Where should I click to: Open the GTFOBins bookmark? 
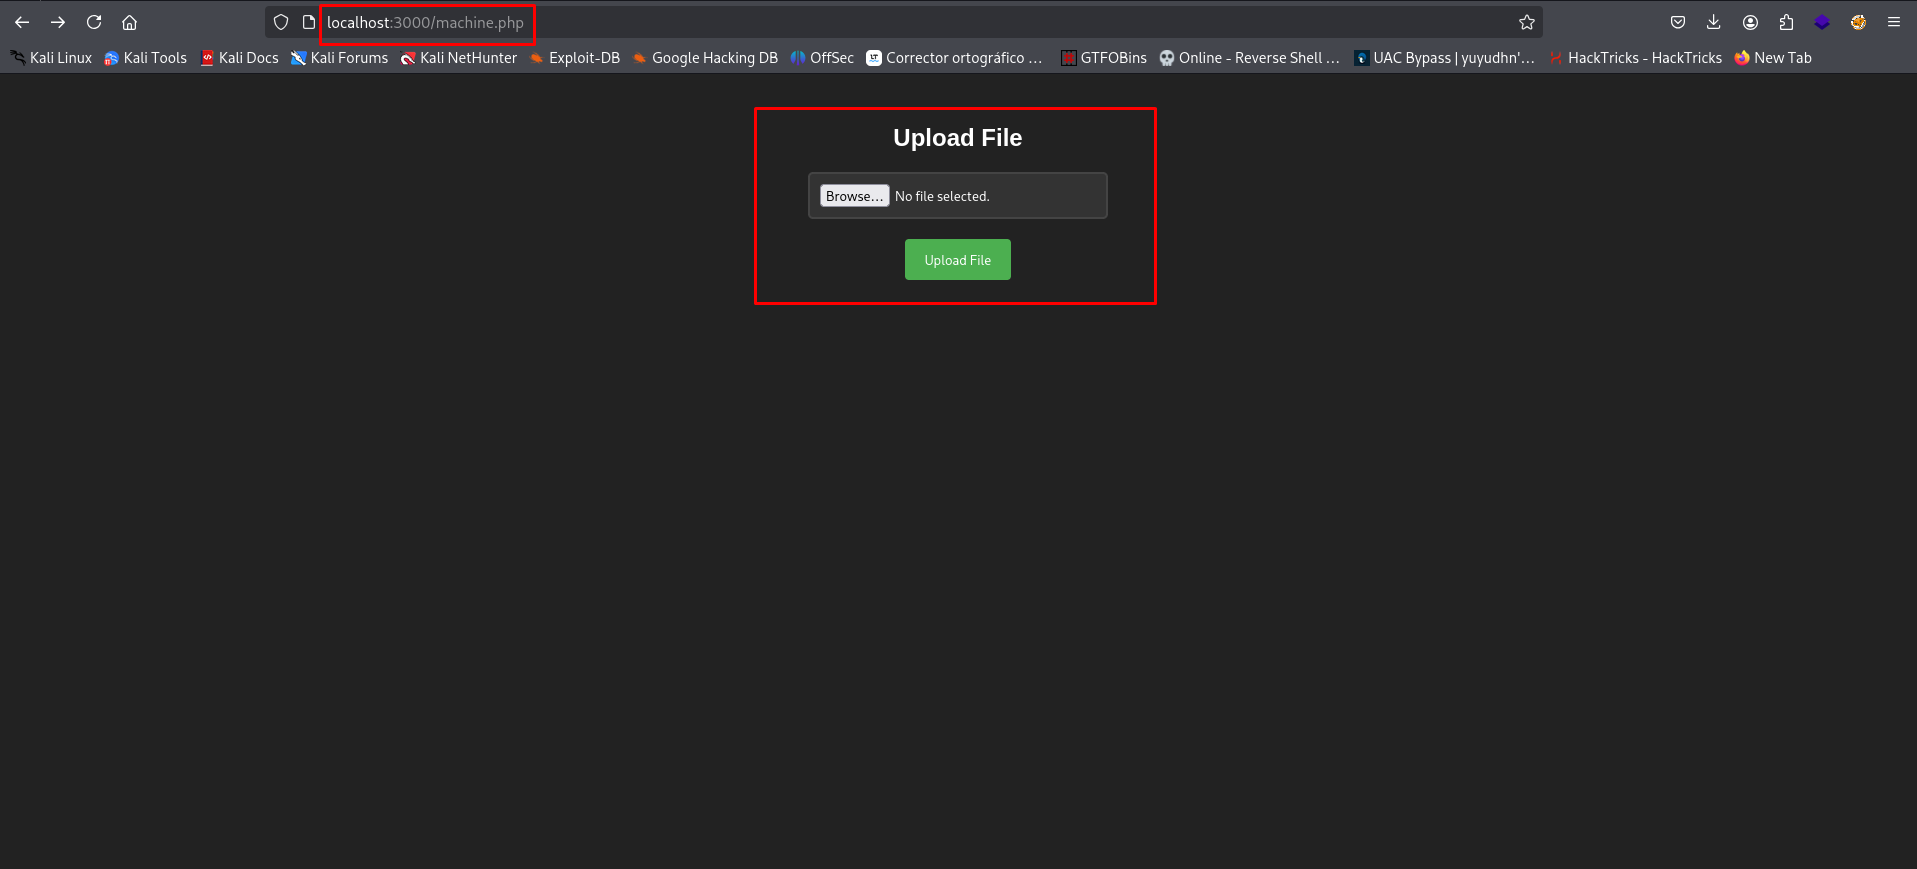tap(1104, 58)
